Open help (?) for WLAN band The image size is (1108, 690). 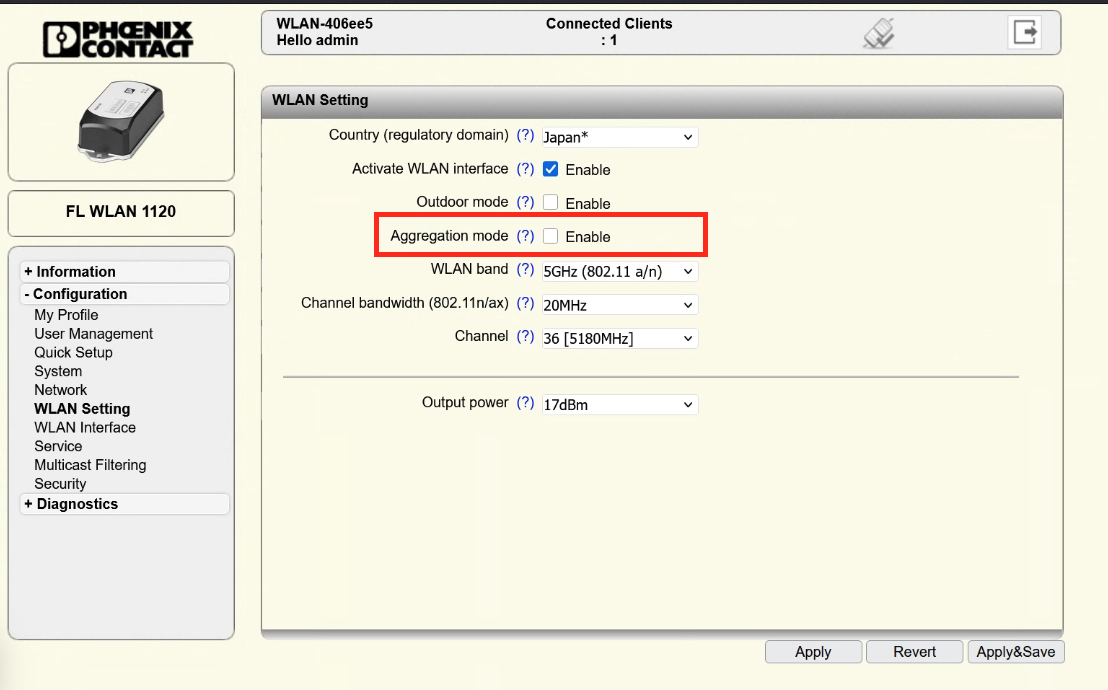point(525,270)
